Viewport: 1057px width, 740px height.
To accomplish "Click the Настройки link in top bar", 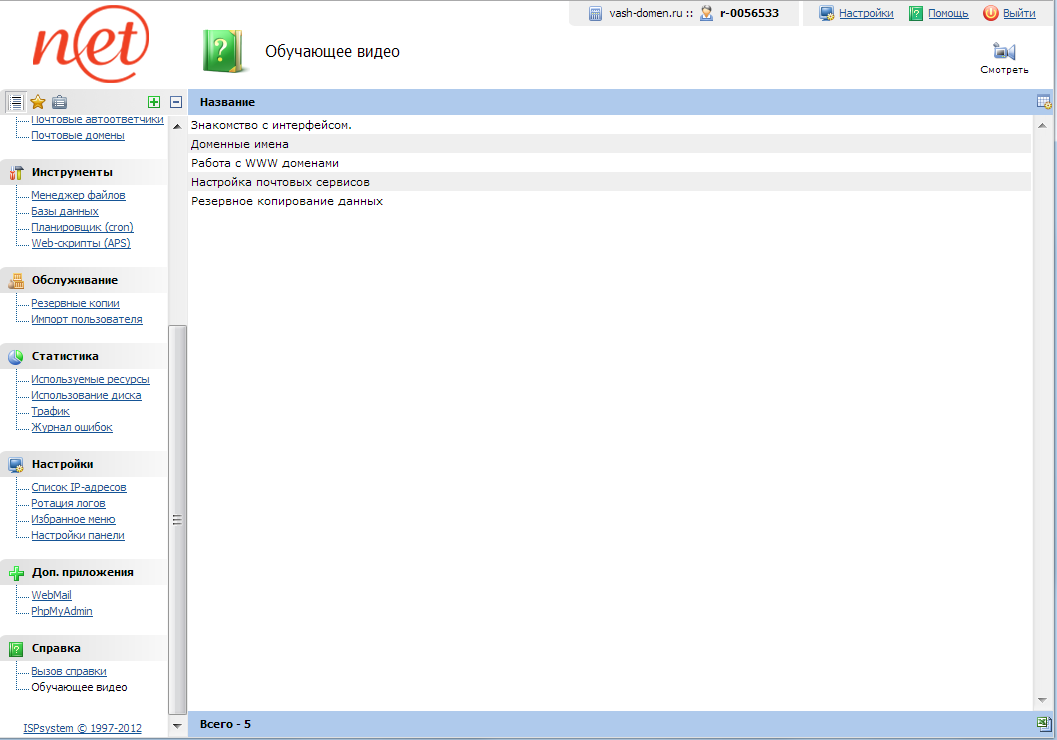I will pyautogui.click(x=866, y=13).
